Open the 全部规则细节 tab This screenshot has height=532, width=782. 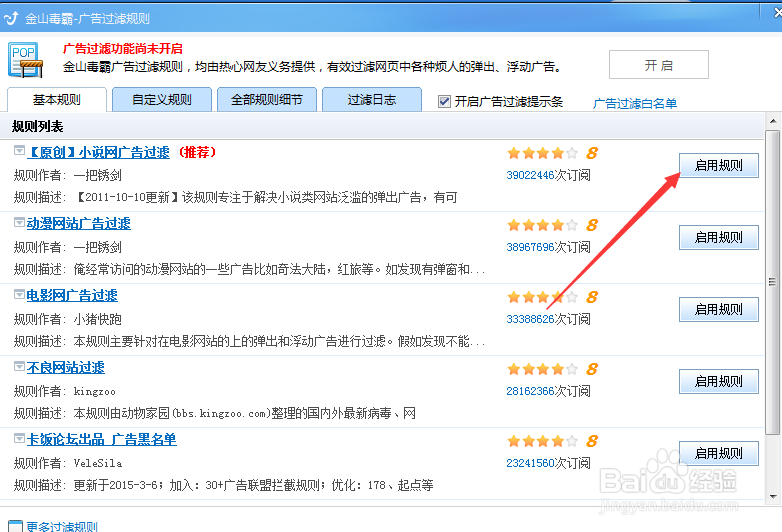pyautogui.click(x=267, y=100)
